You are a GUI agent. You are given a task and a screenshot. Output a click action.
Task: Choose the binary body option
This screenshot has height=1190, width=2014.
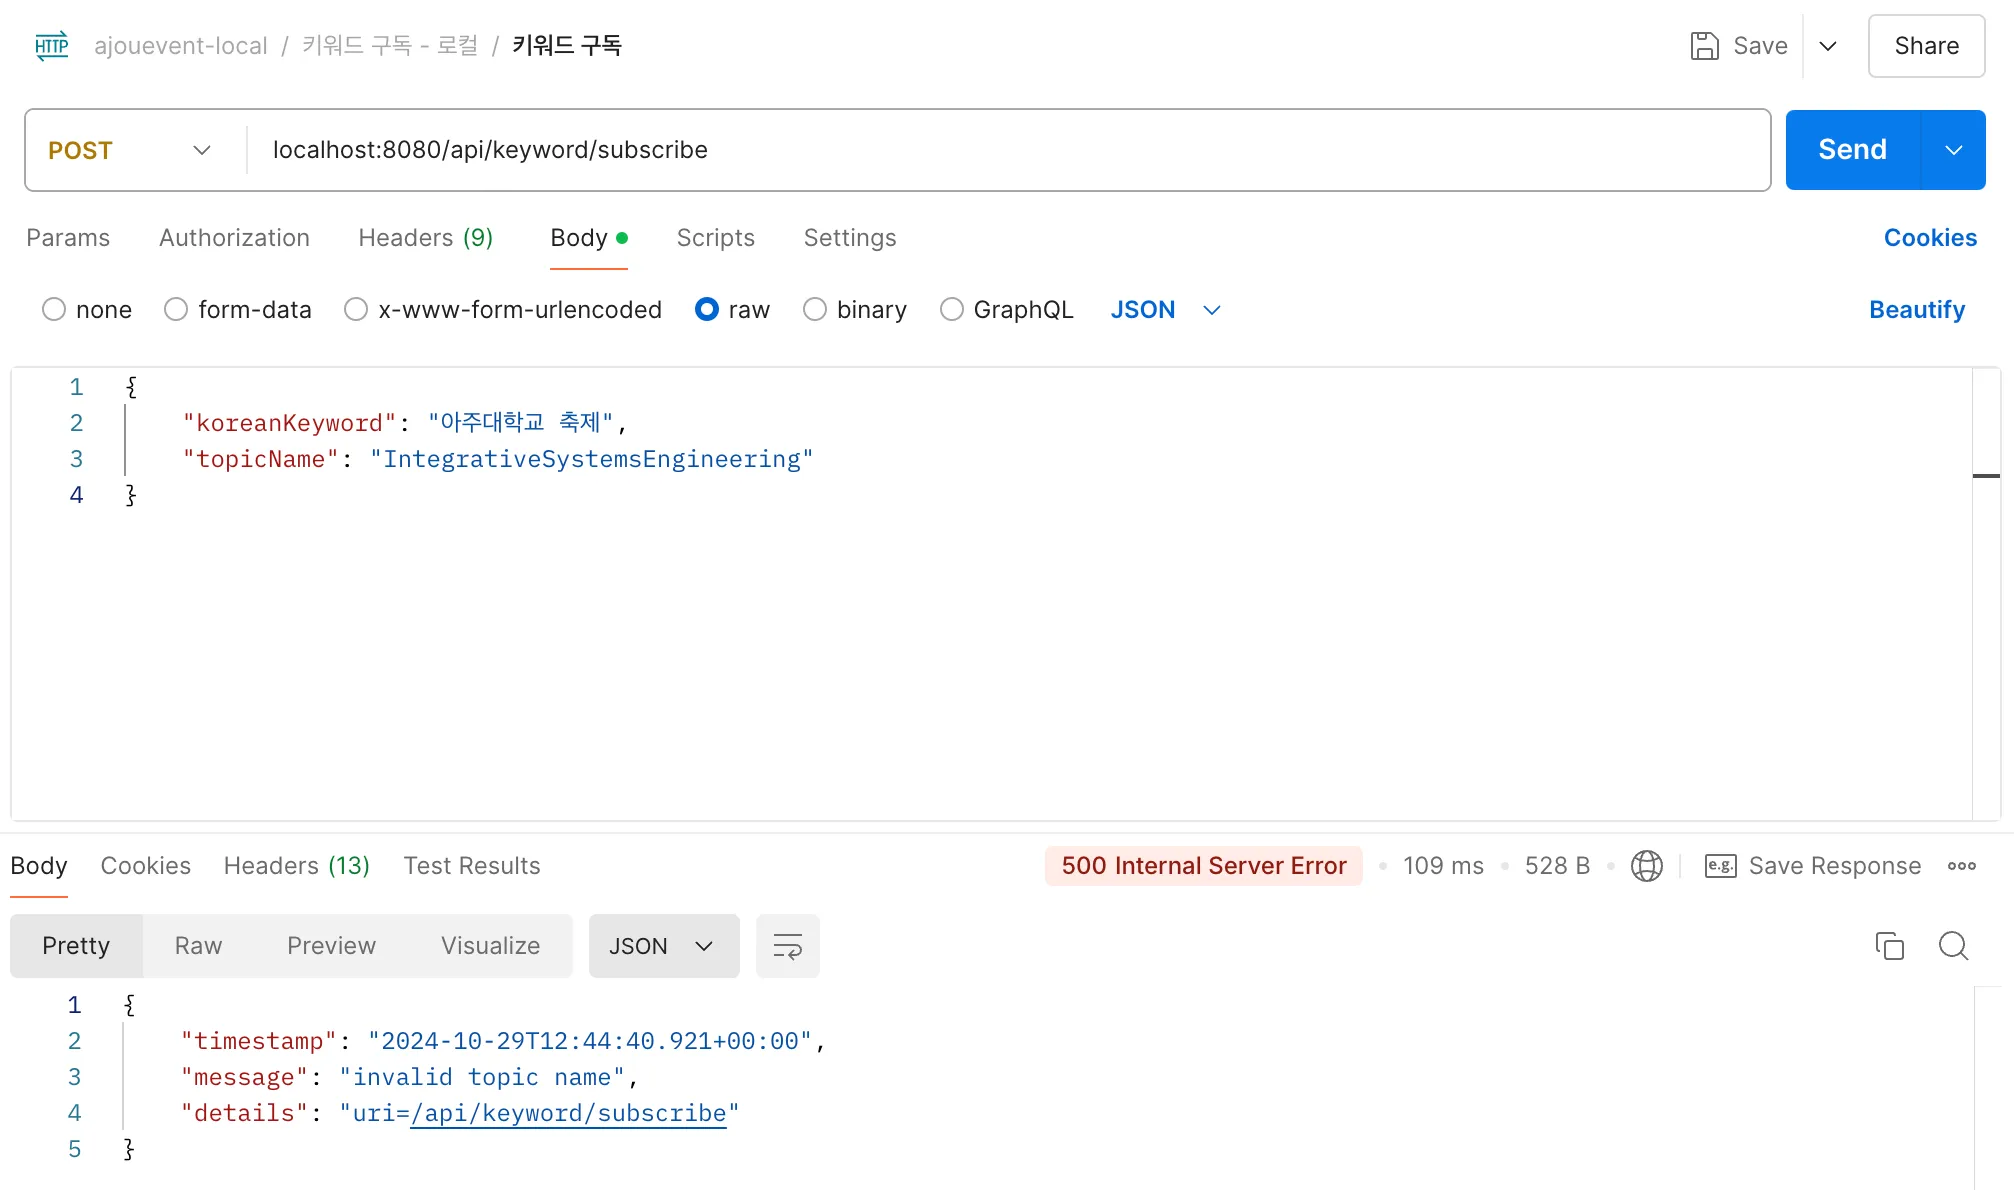point(815,310)
